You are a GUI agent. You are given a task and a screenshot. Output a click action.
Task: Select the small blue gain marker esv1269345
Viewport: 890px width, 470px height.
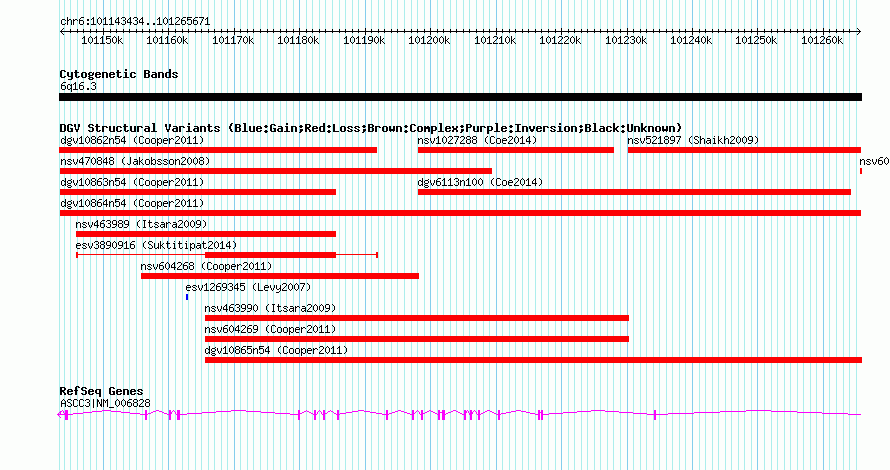point(187,297)
